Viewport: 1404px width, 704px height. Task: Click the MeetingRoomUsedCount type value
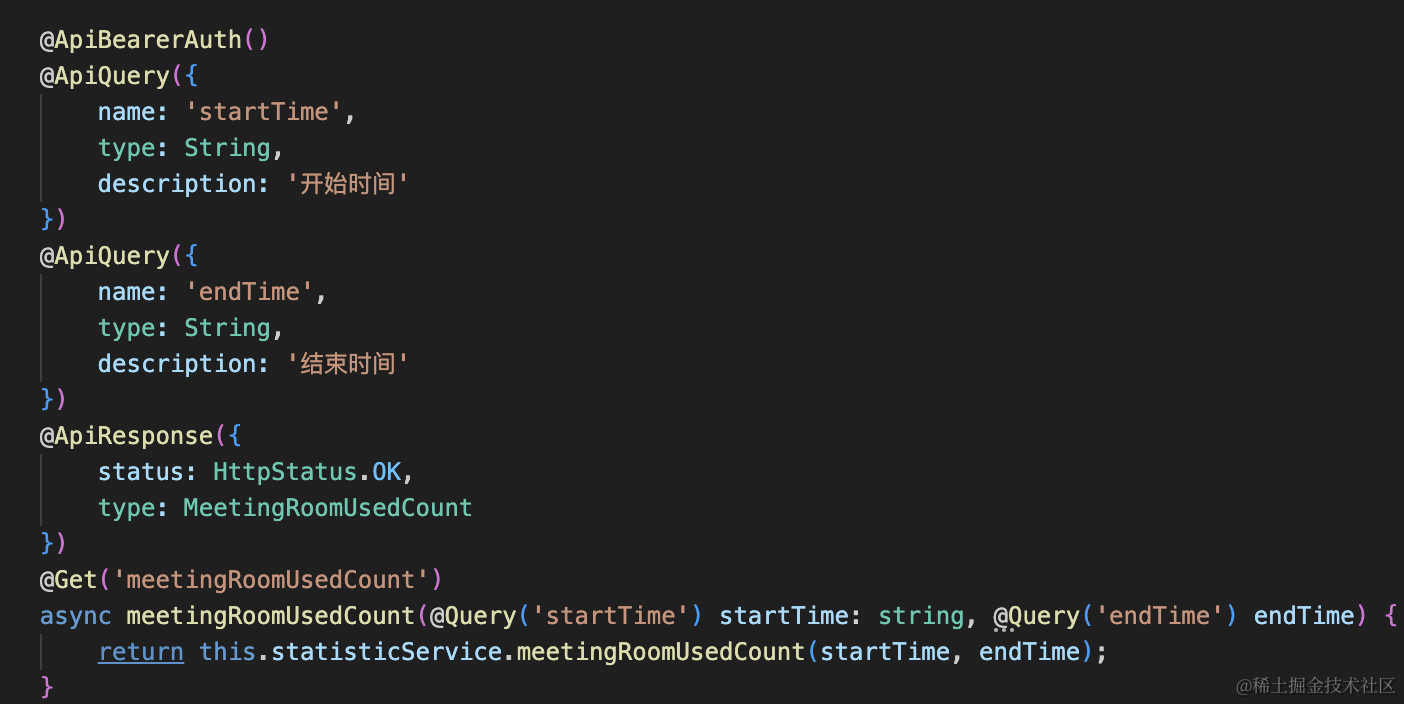[x=328, y=508]
